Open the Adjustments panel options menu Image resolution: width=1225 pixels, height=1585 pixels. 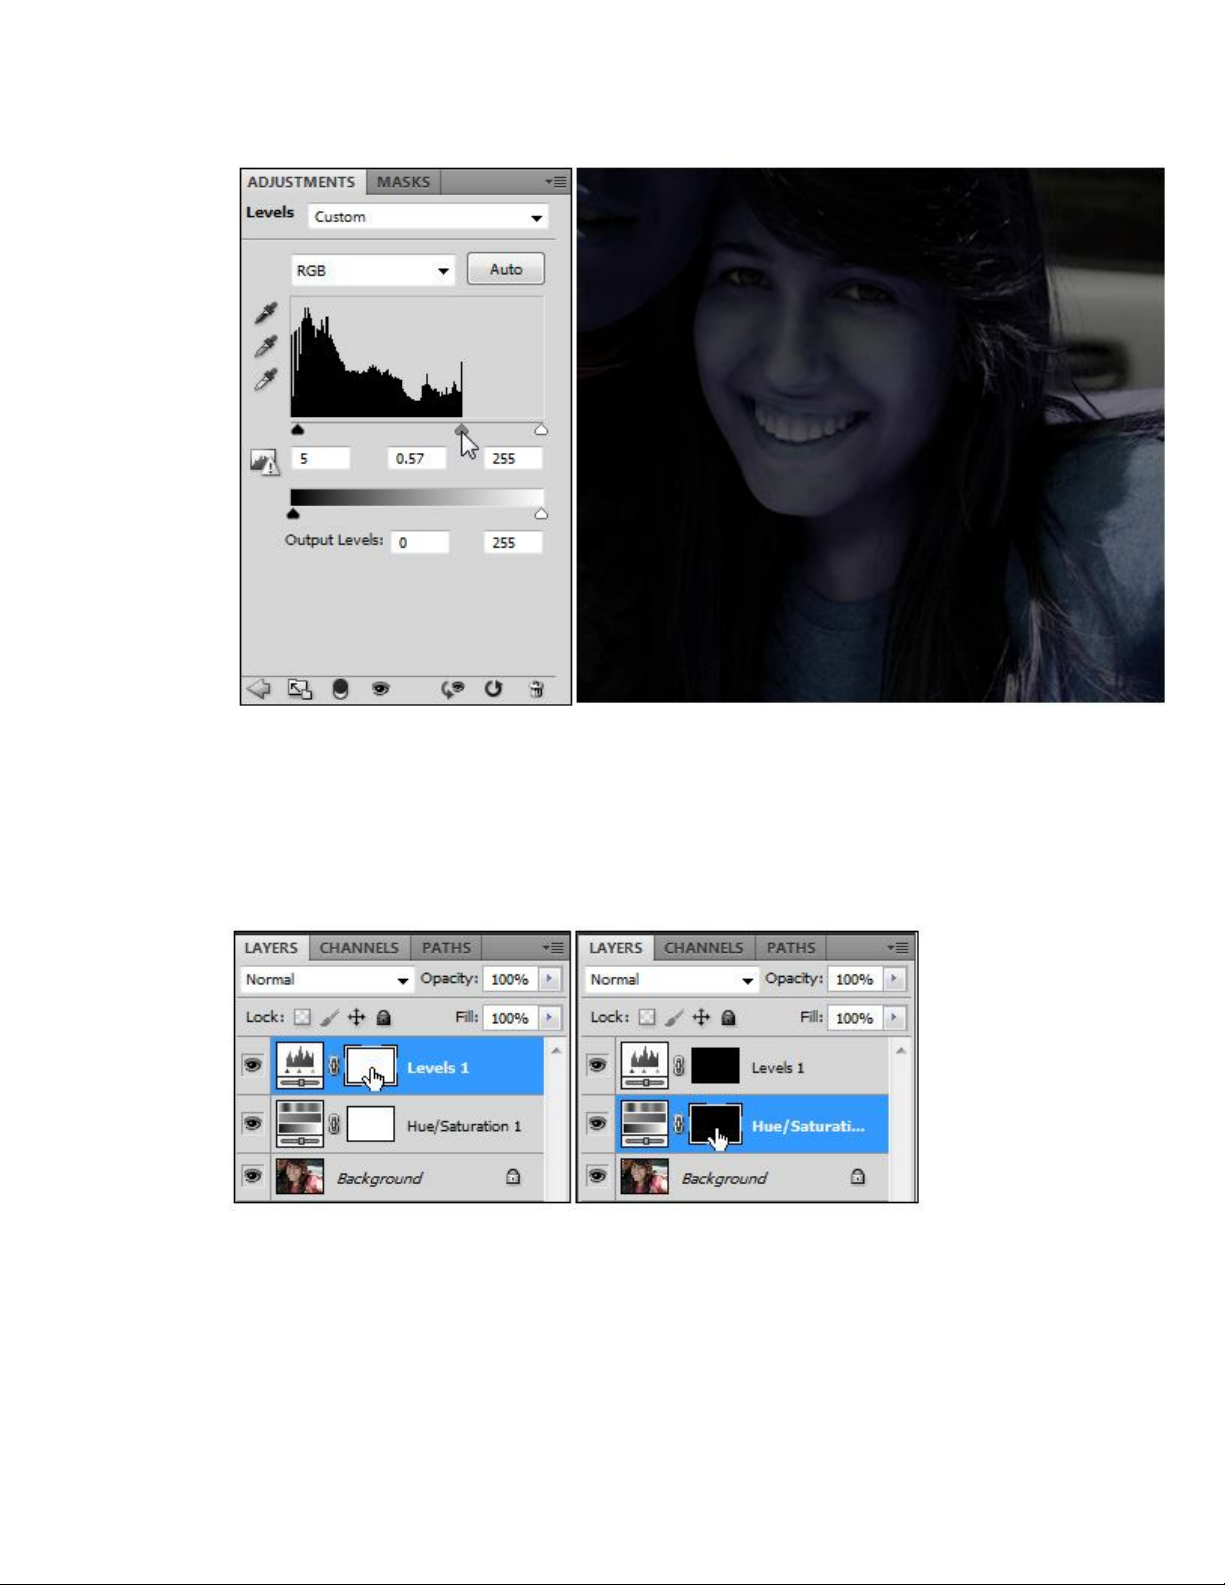click(556, 182)
